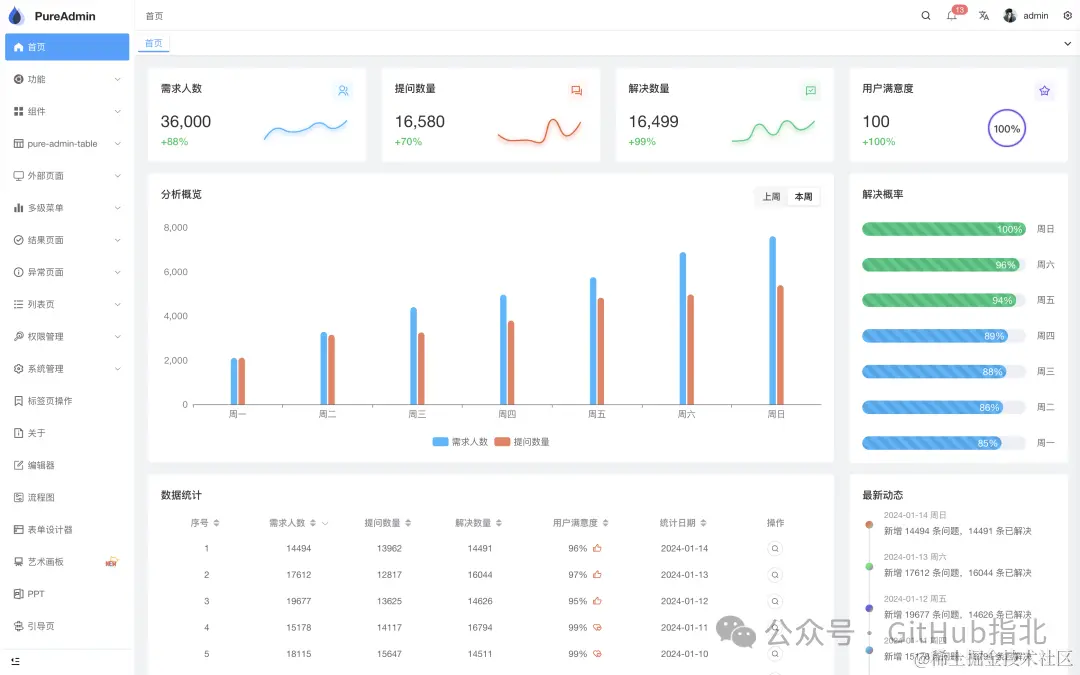Image resolution: width=1080 pixels, height=675 pixels.
Task: Click the thumbs-up icon next to 97%
Action: pyautogui.click(x=597, y=574)
